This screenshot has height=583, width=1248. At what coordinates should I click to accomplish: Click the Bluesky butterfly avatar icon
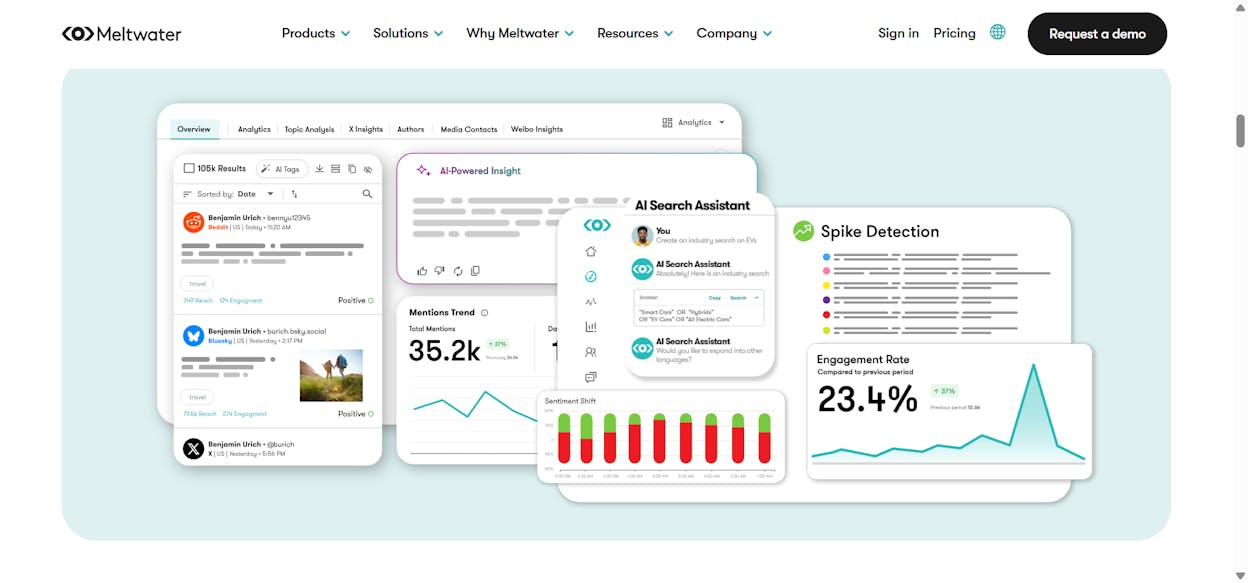193,335
